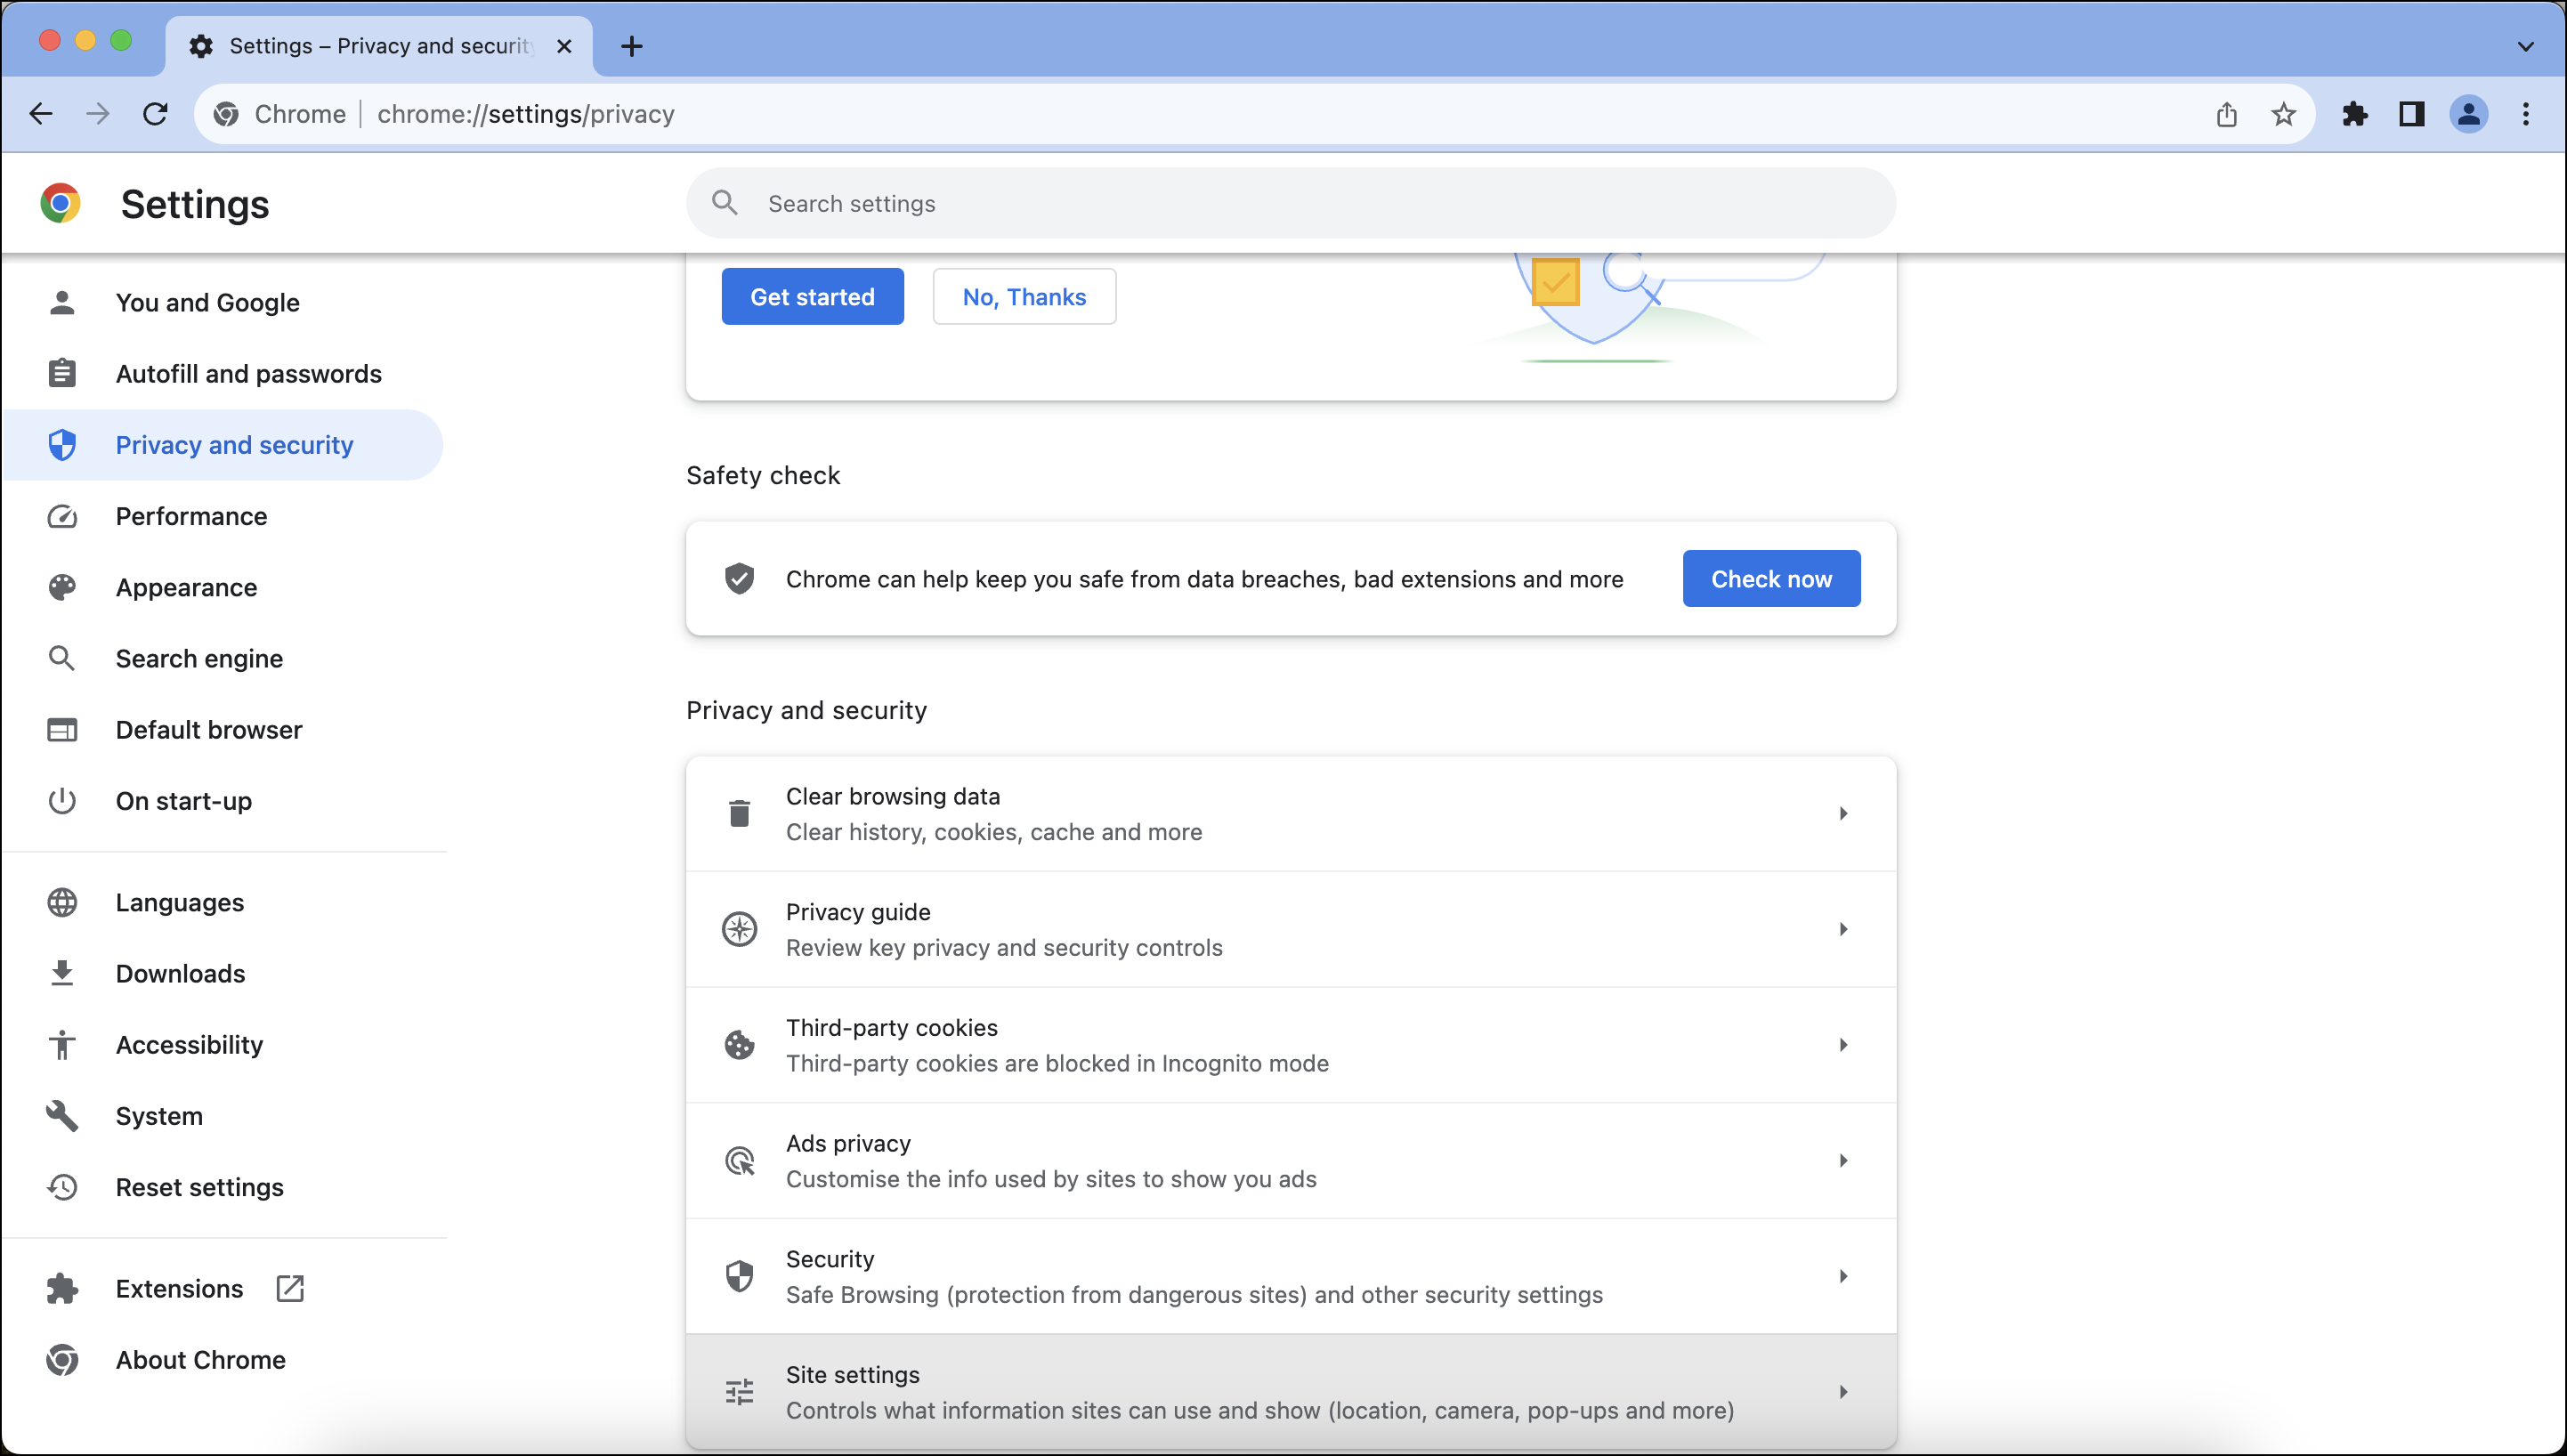
Task: Open Extensions from the sidebar
Action: pos(224,1288)
